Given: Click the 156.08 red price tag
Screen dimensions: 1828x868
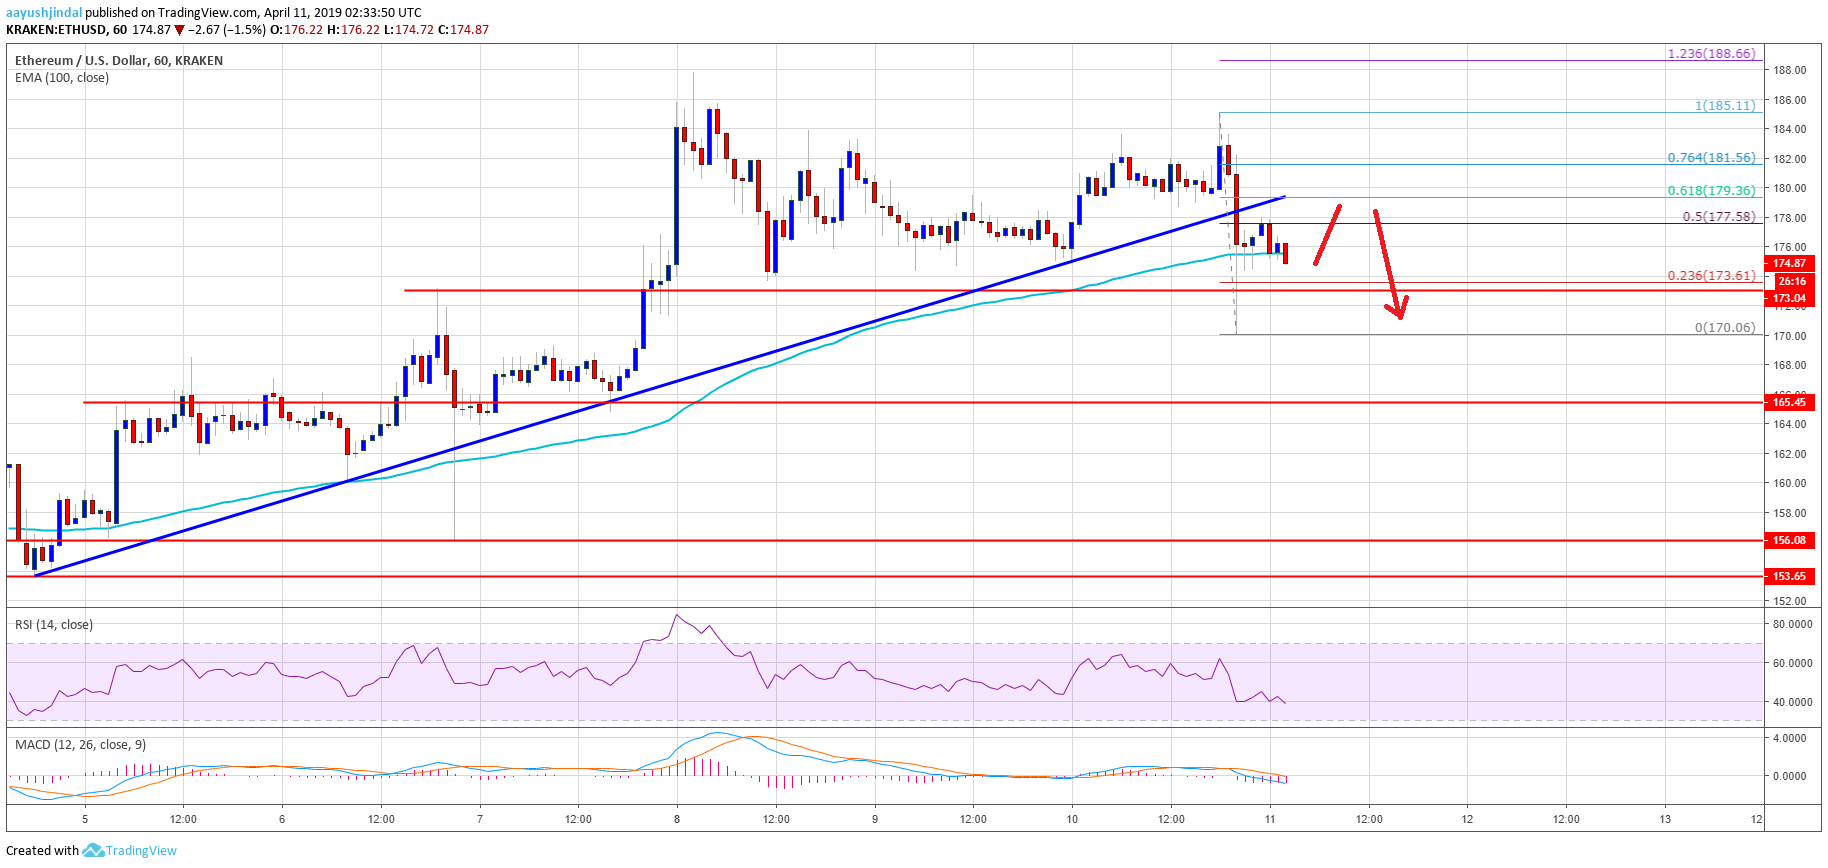Looking at the screenshot, I should tap(1789, 540).
